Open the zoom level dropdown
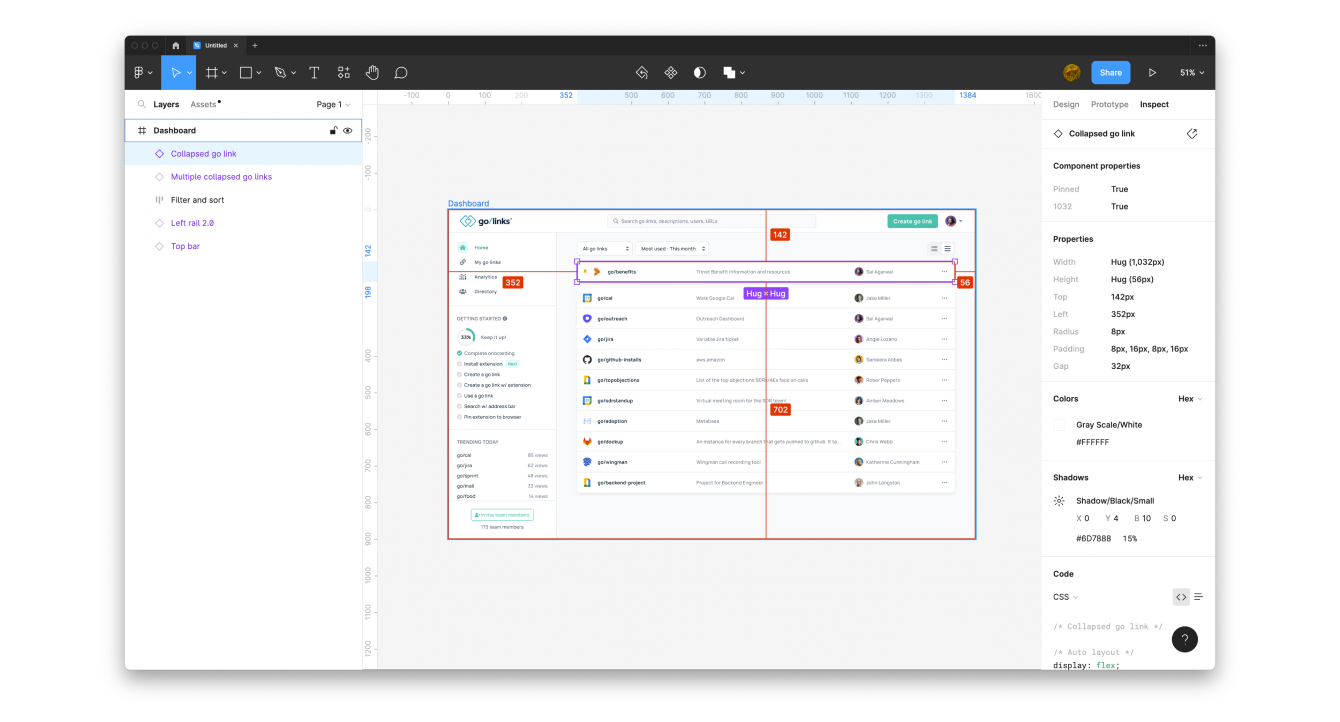 1190,72
